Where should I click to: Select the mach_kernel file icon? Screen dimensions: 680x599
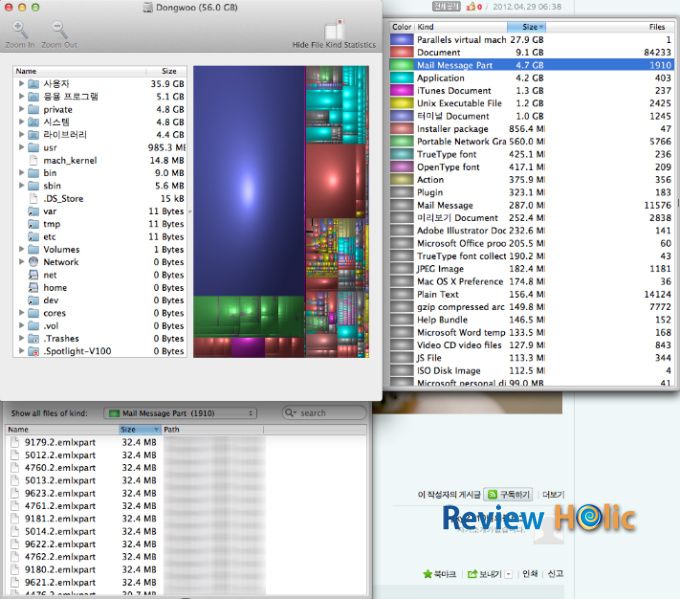[33, 160]
